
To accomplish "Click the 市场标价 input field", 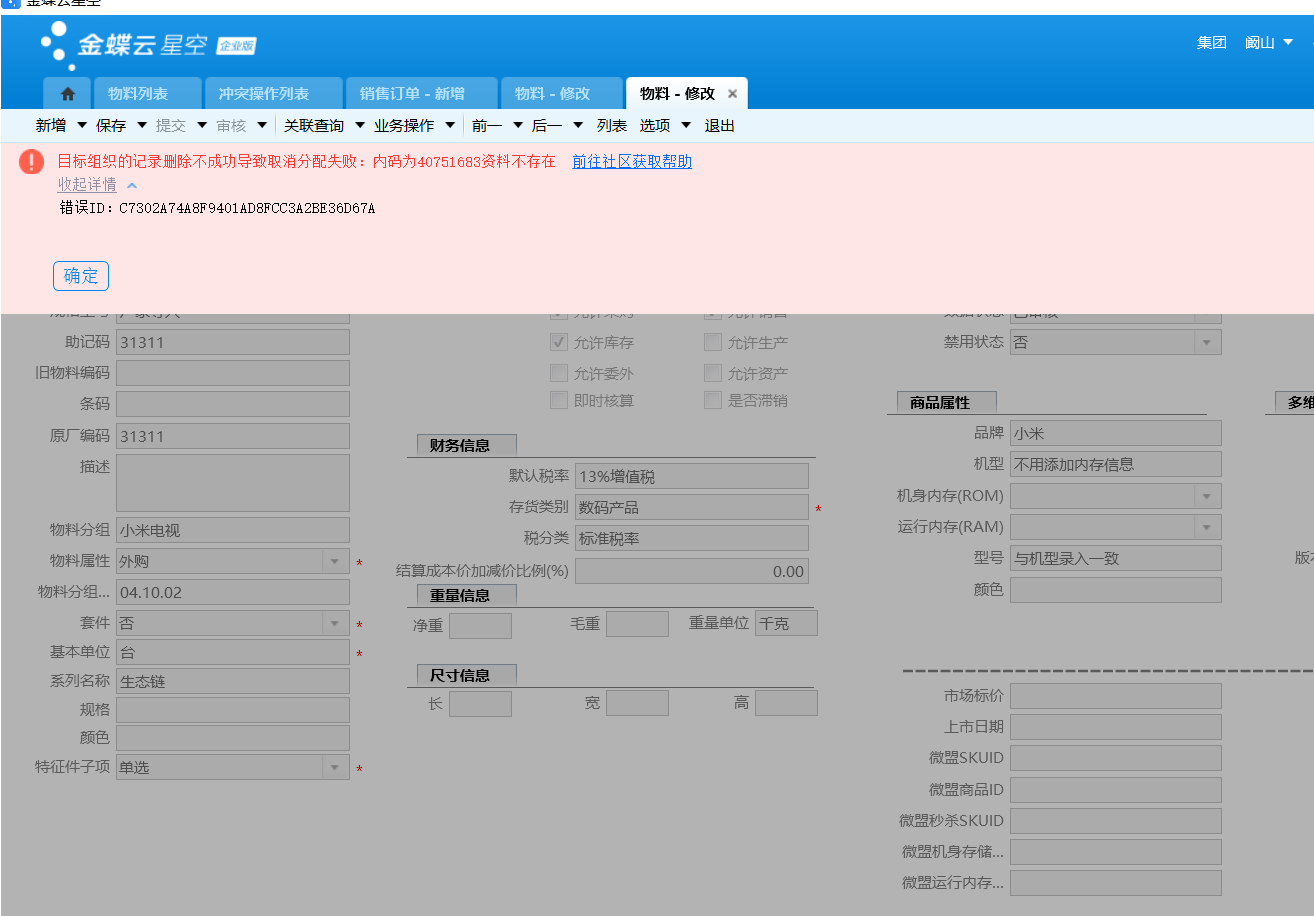I will (x=1116, y=696).
